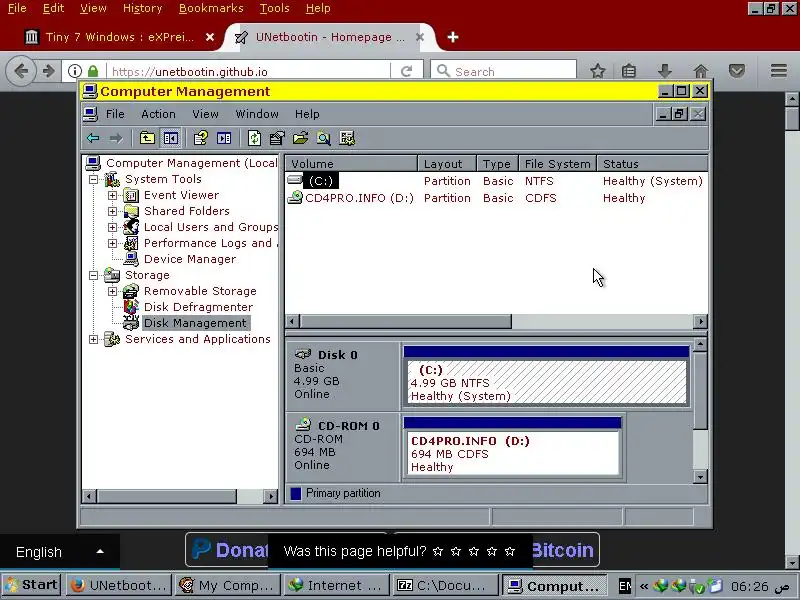Click the Firefox reload button
The width and height of the screenshot is (800, 600).
pyautogui.click(x=406, y=71)
